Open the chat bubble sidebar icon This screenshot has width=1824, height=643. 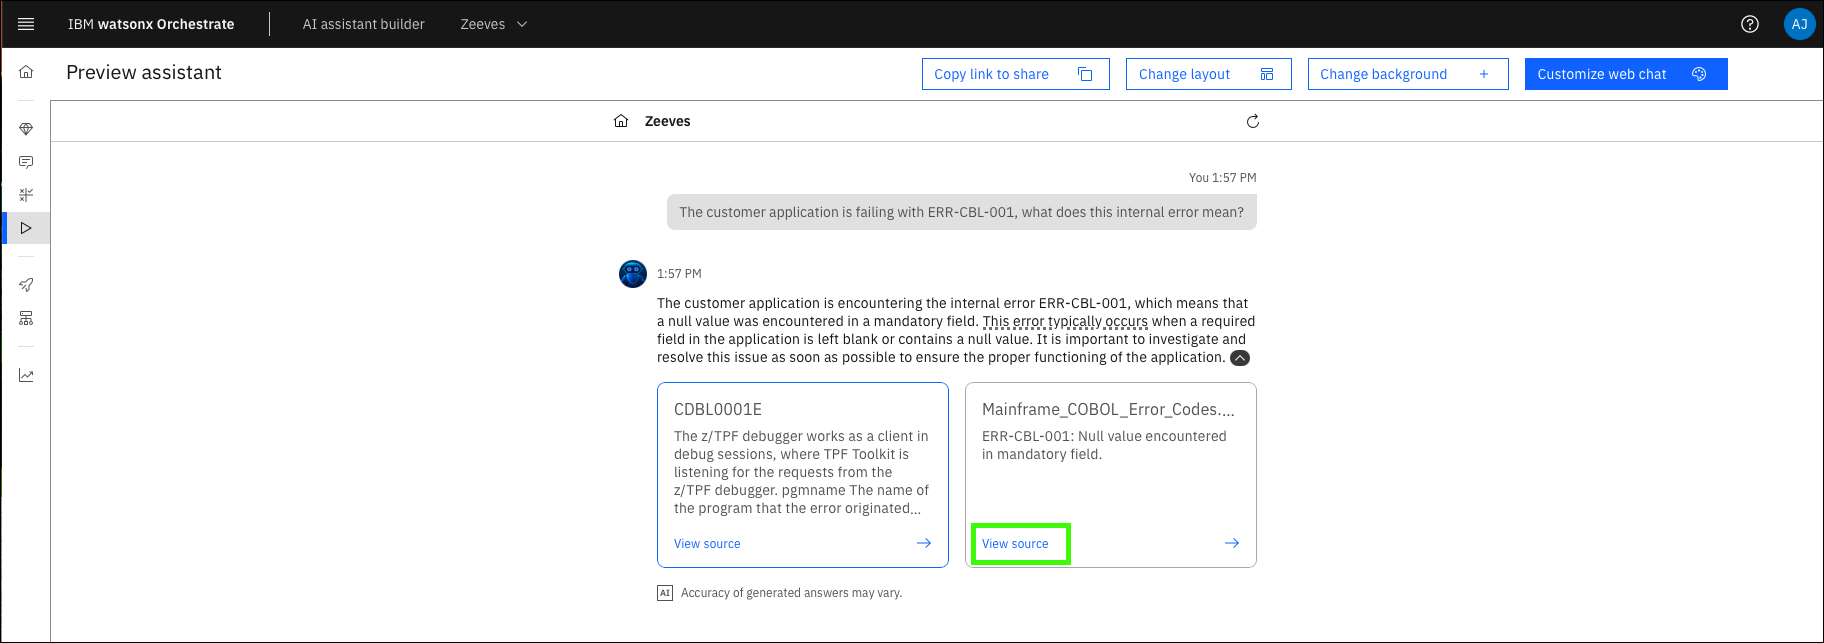26,162
